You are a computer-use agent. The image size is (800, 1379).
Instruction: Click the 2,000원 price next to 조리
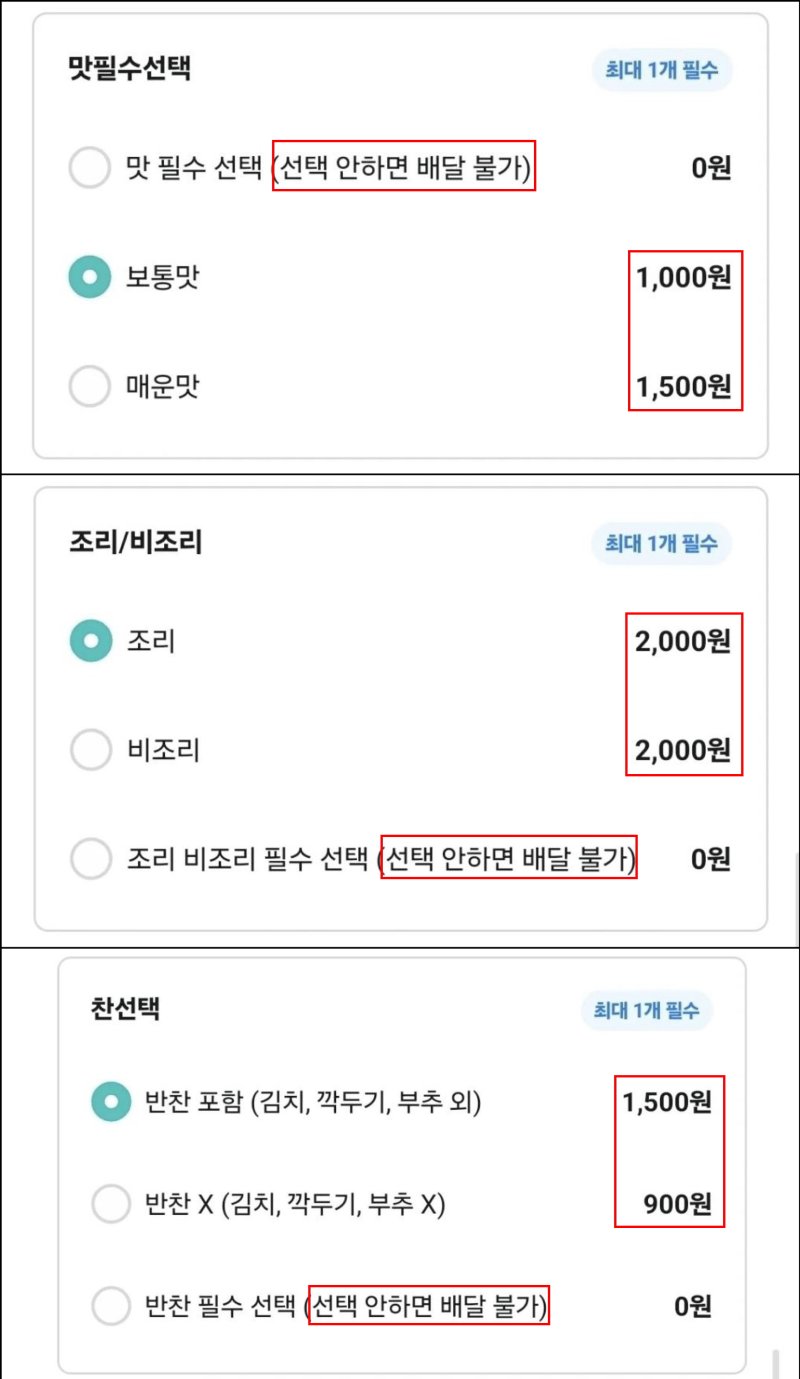tap(683, 641)
